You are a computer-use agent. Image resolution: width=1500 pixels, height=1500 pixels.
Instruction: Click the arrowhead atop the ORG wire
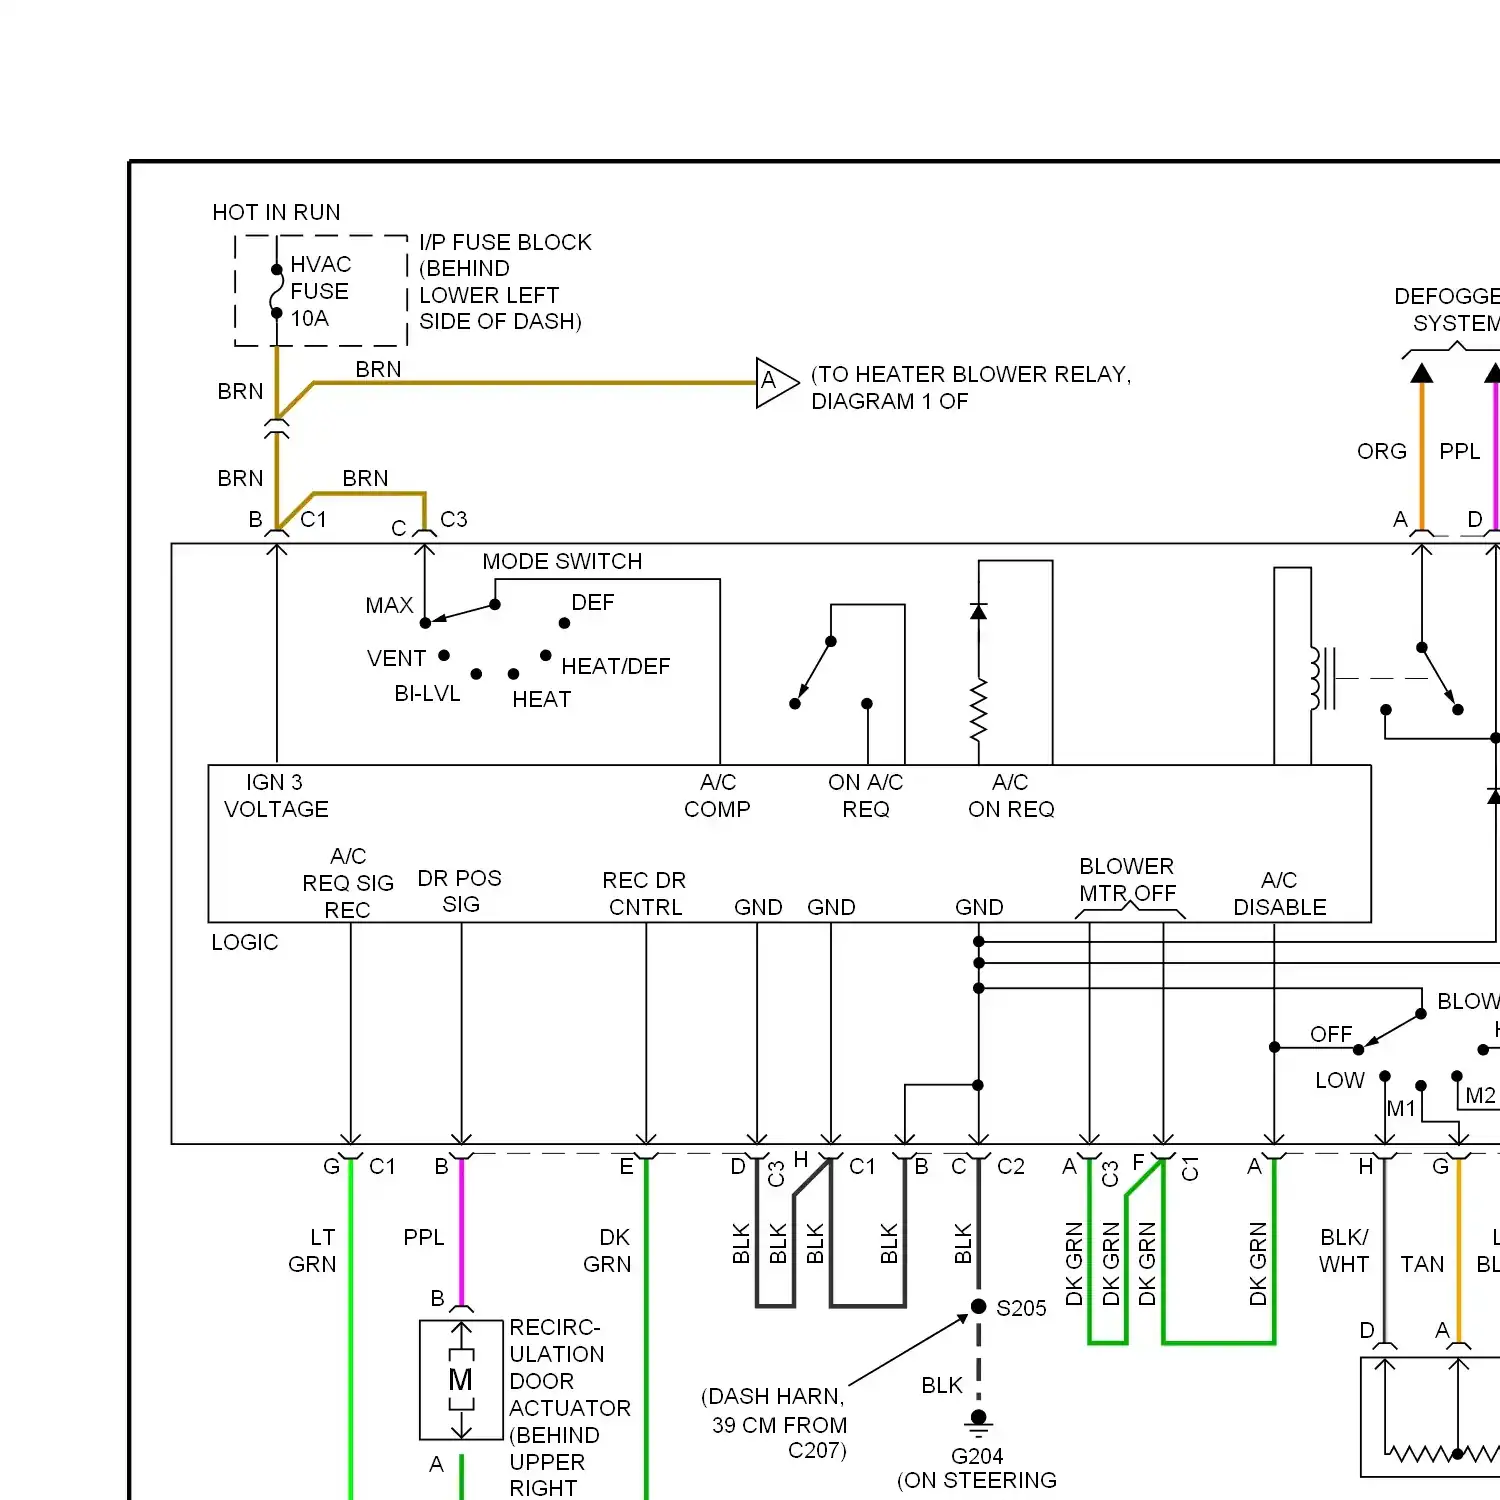[x=1422, y=373]
